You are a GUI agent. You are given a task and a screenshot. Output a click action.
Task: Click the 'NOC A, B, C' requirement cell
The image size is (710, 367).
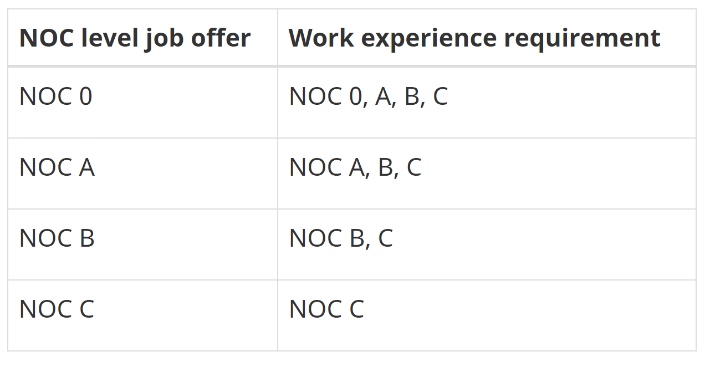[x=487, y=174]
